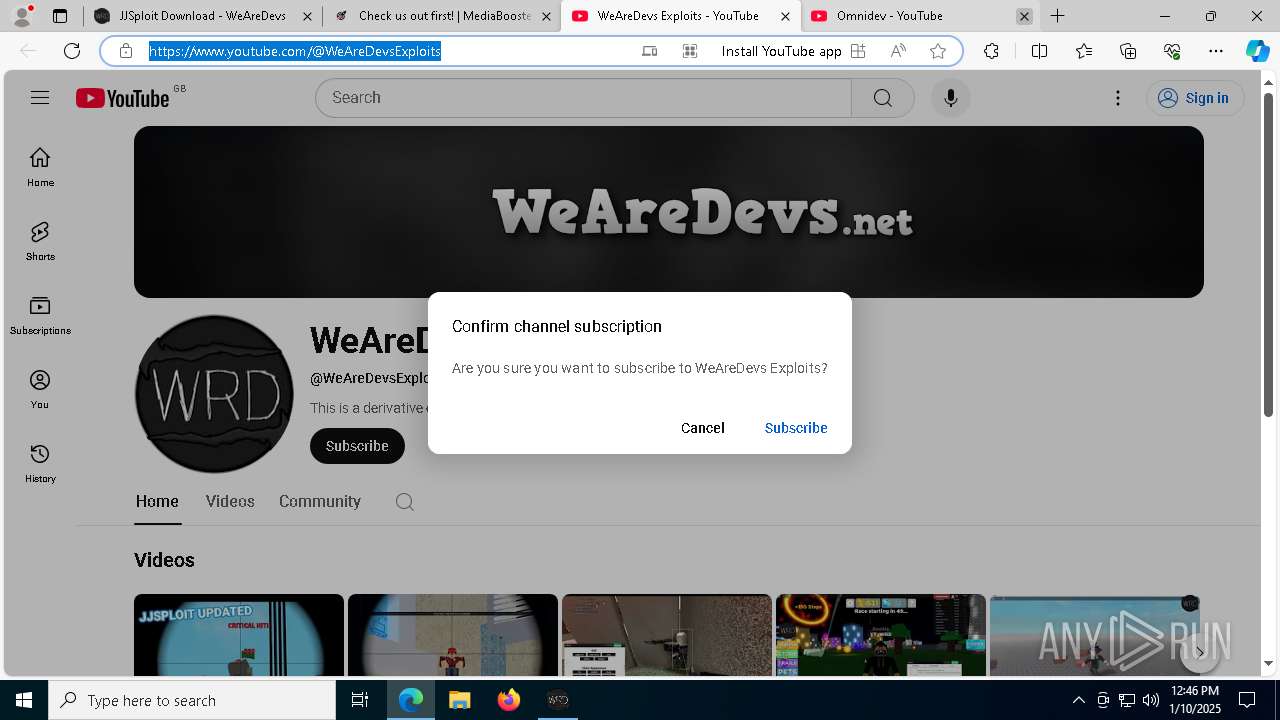This screenshot has width=1280, height=720.
Task: Open the WRD channel avatar
Action: tap(214, 394)
